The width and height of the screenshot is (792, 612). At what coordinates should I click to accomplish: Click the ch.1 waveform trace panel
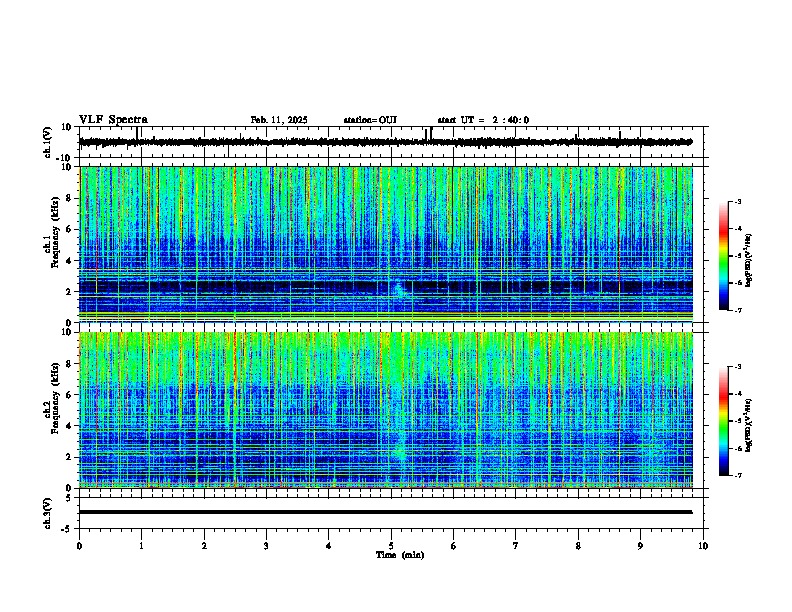(x=391, y=142)
